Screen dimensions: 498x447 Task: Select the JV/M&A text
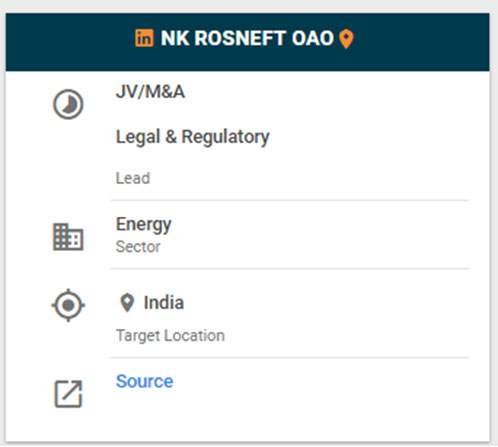(x=150, y=91)
